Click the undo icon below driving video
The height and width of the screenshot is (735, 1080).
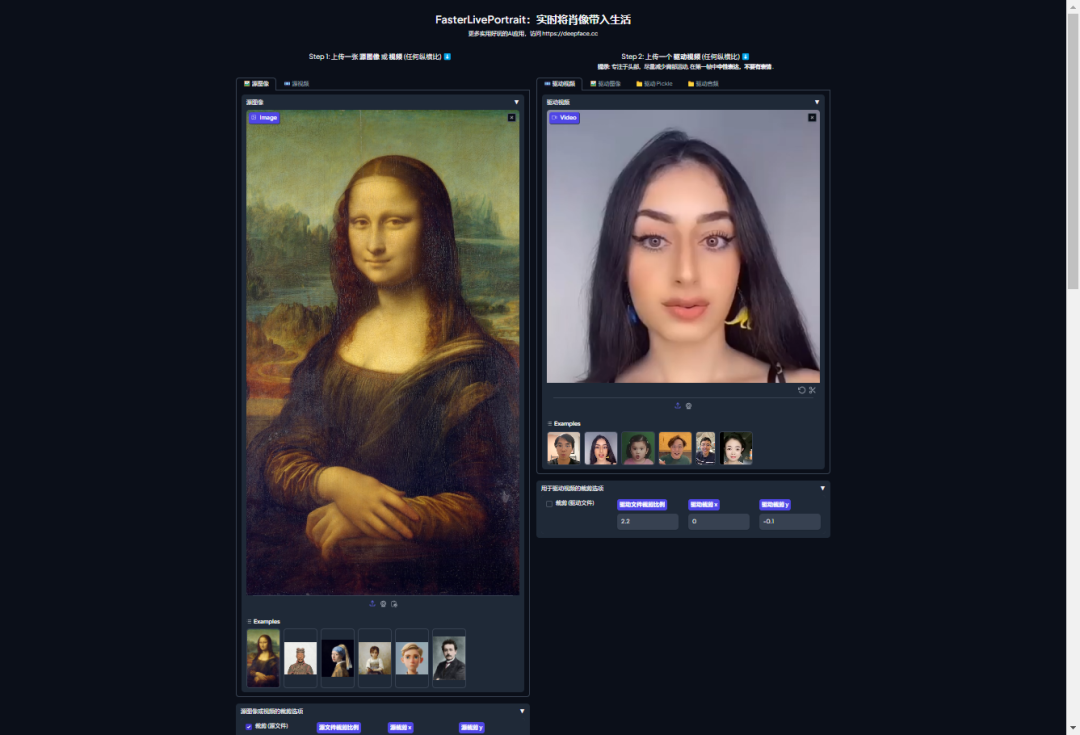[x=802, y=390]
